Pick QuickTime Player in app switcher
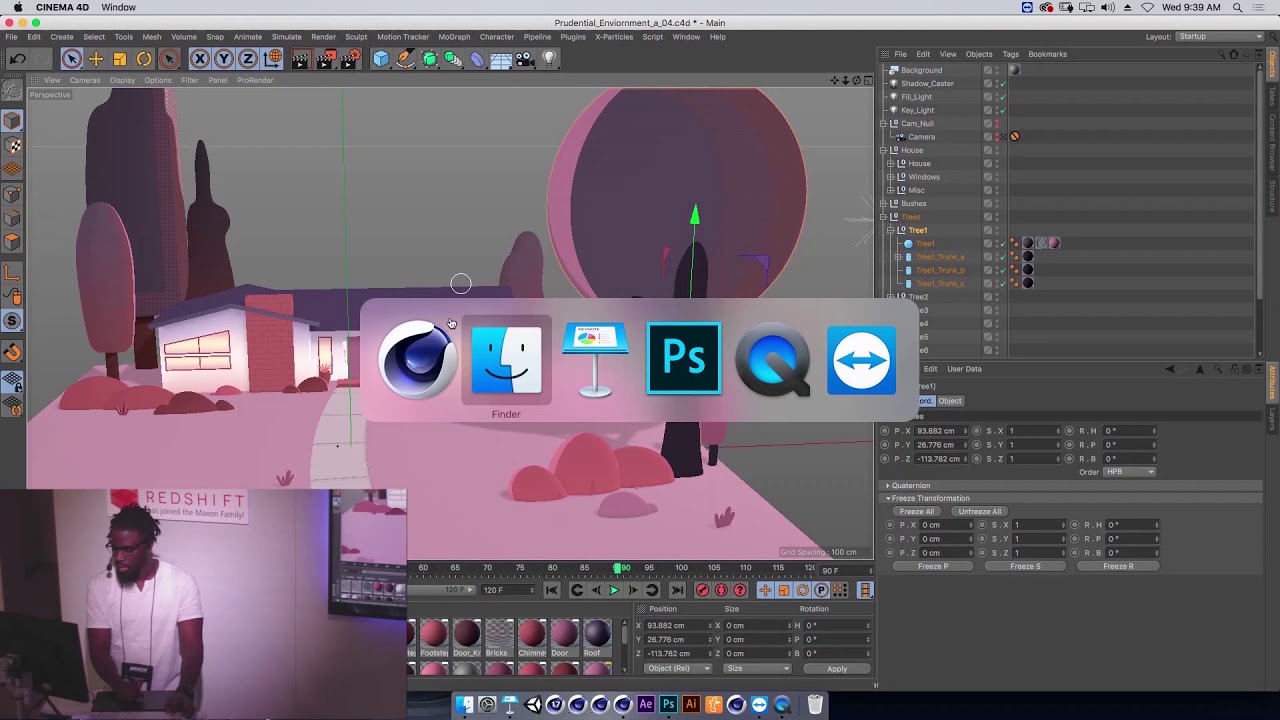1280x720 pixels. click(773, 359)
